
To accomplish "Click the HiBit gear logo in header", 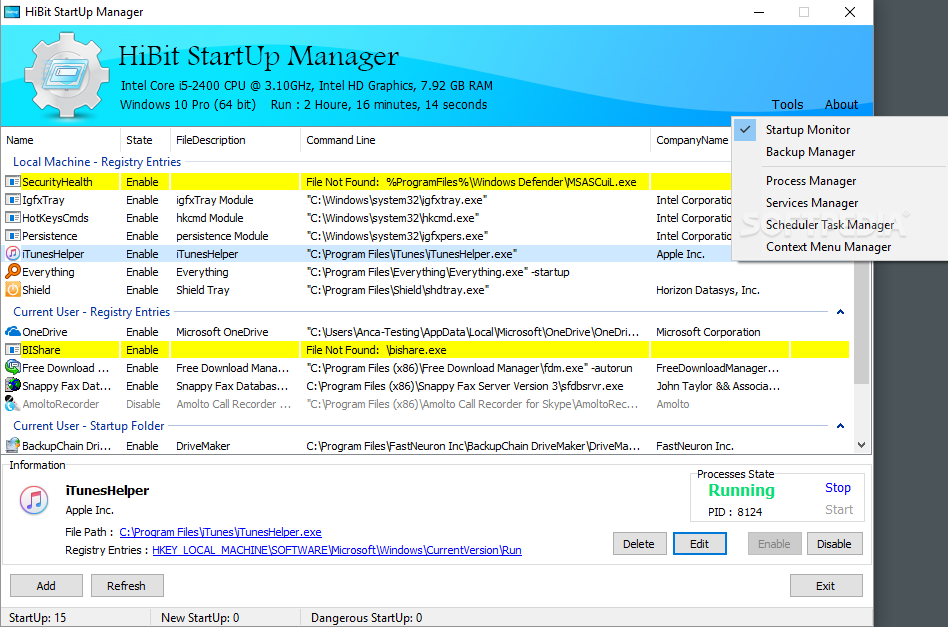I will 67,75.
